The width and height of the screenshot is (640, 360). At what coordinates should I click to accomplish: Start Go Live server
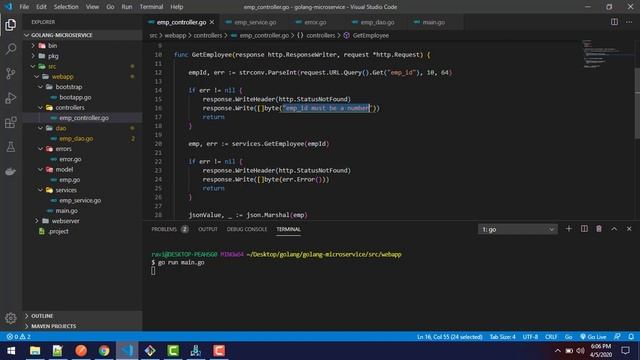593,337
